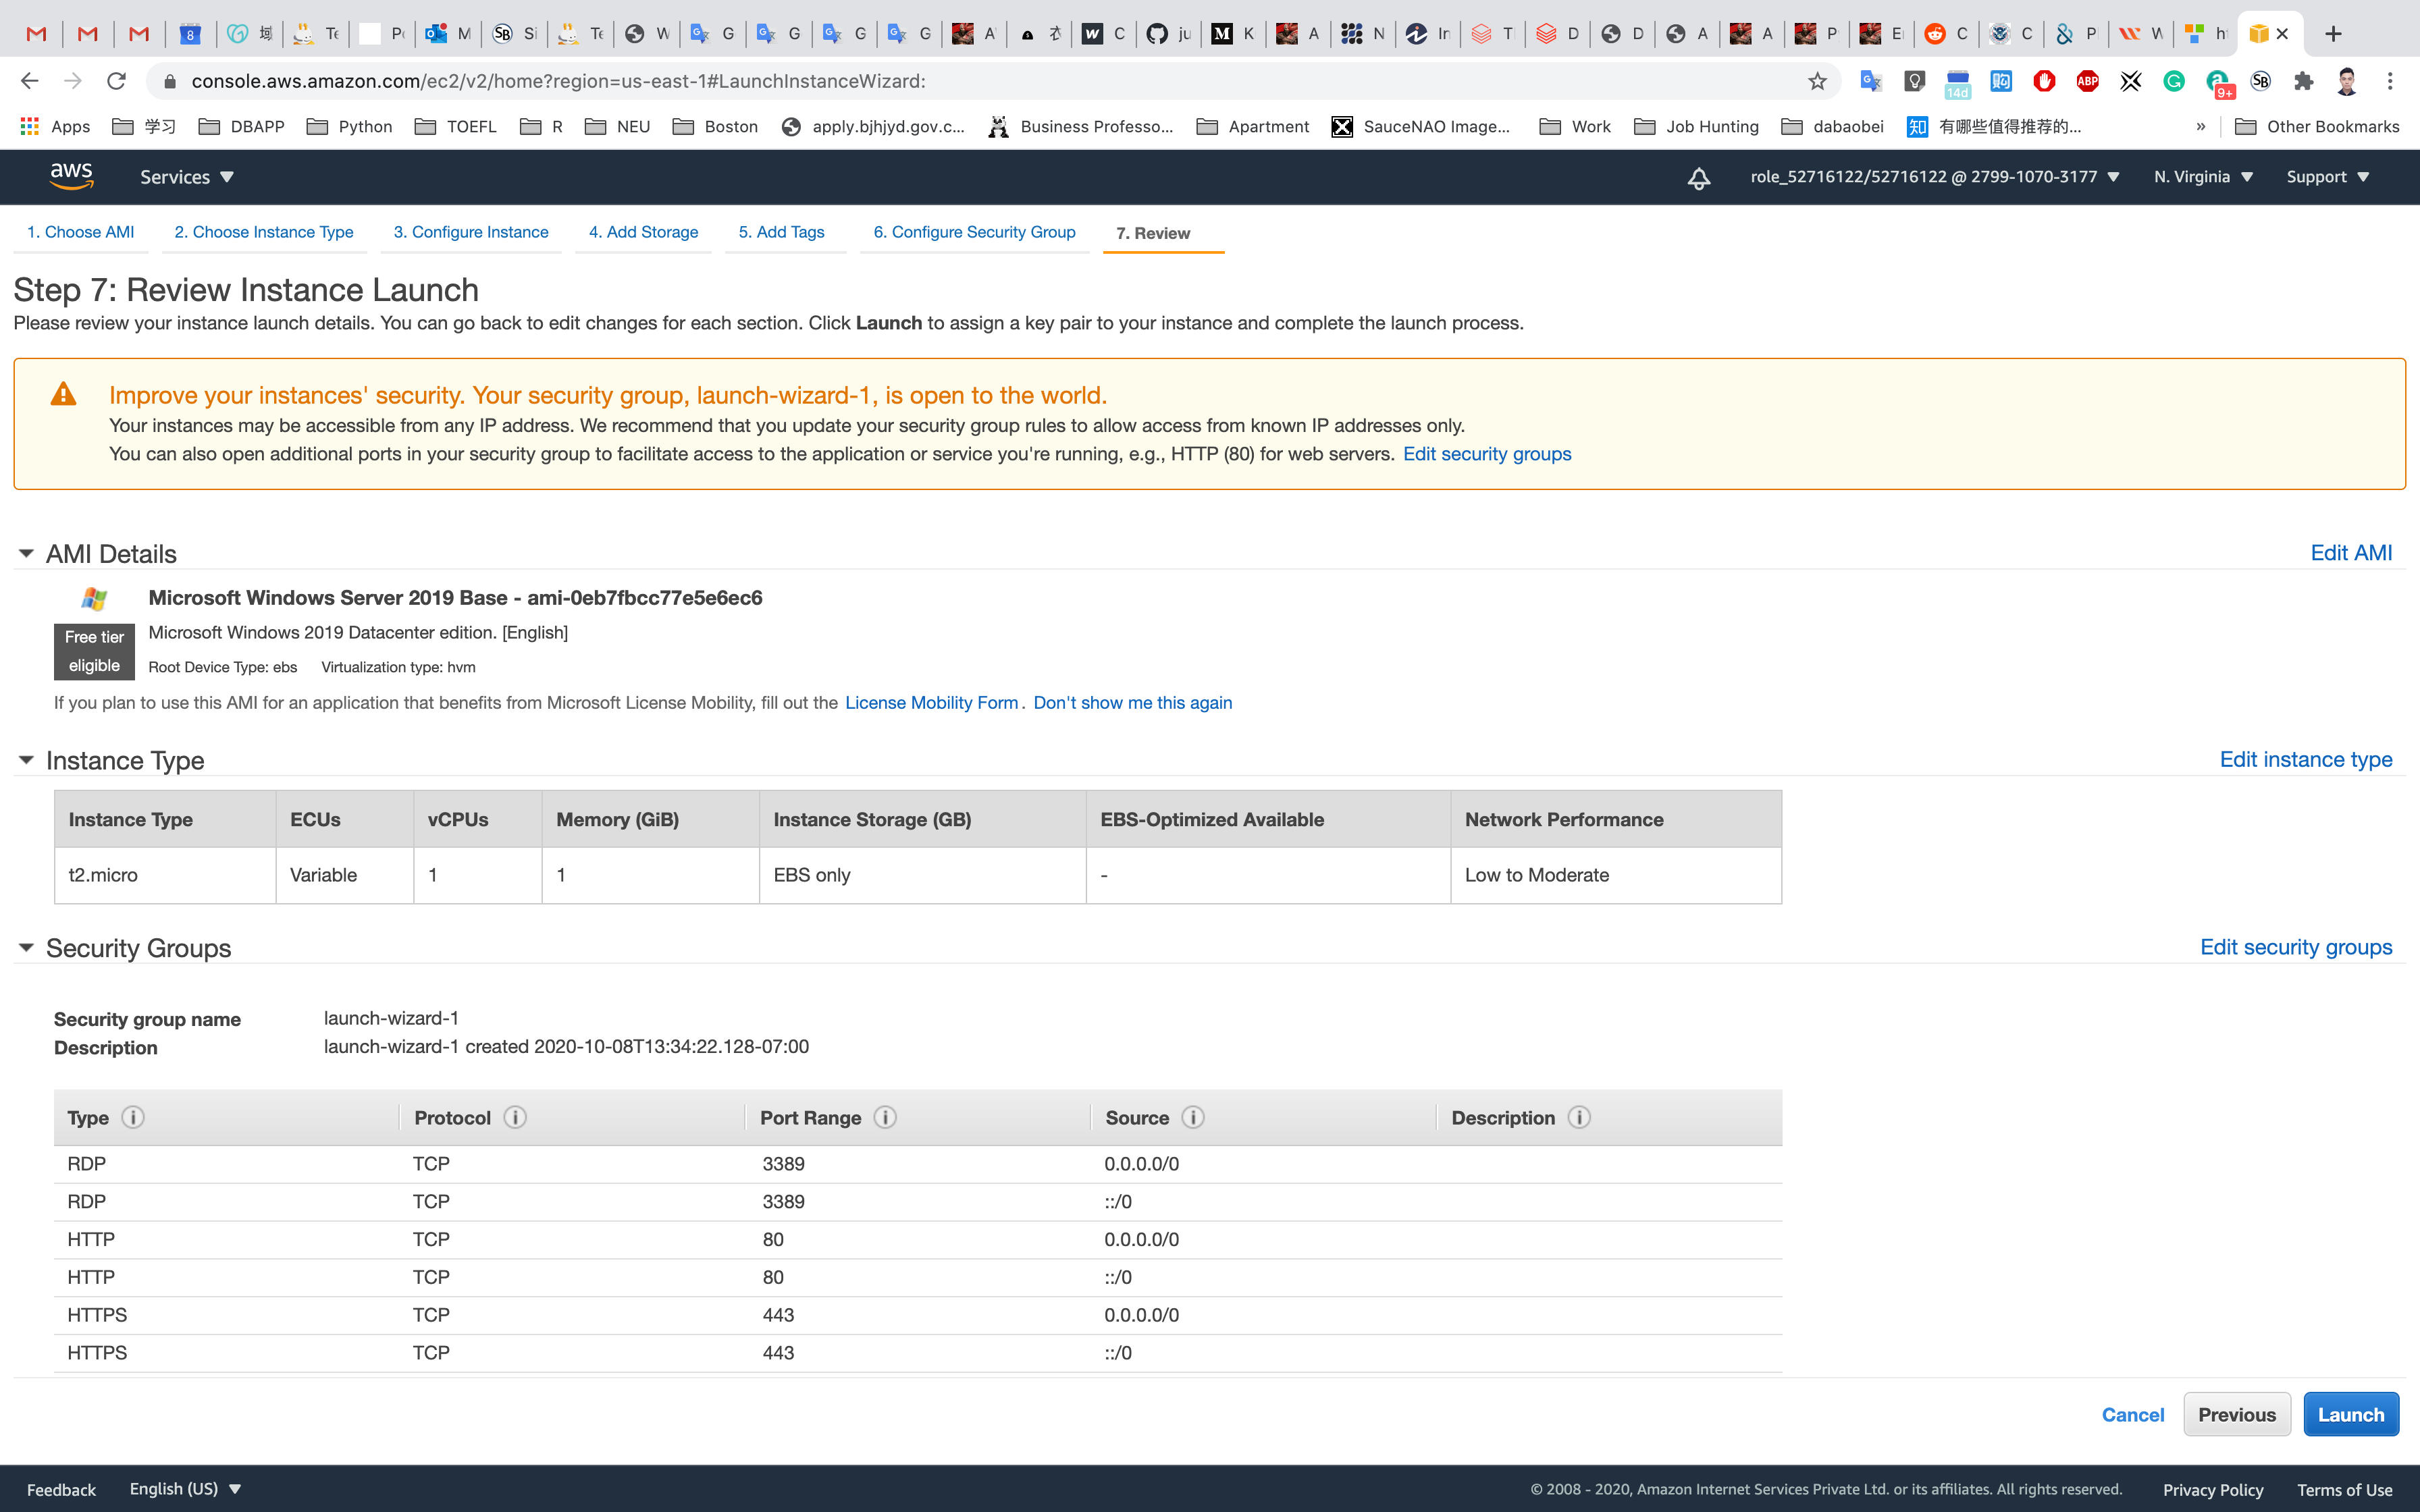The width and height of the screenshot is (2420, 1512).
Task: Go to the 4. Add Storage tab
Action: tap(643, 232)
